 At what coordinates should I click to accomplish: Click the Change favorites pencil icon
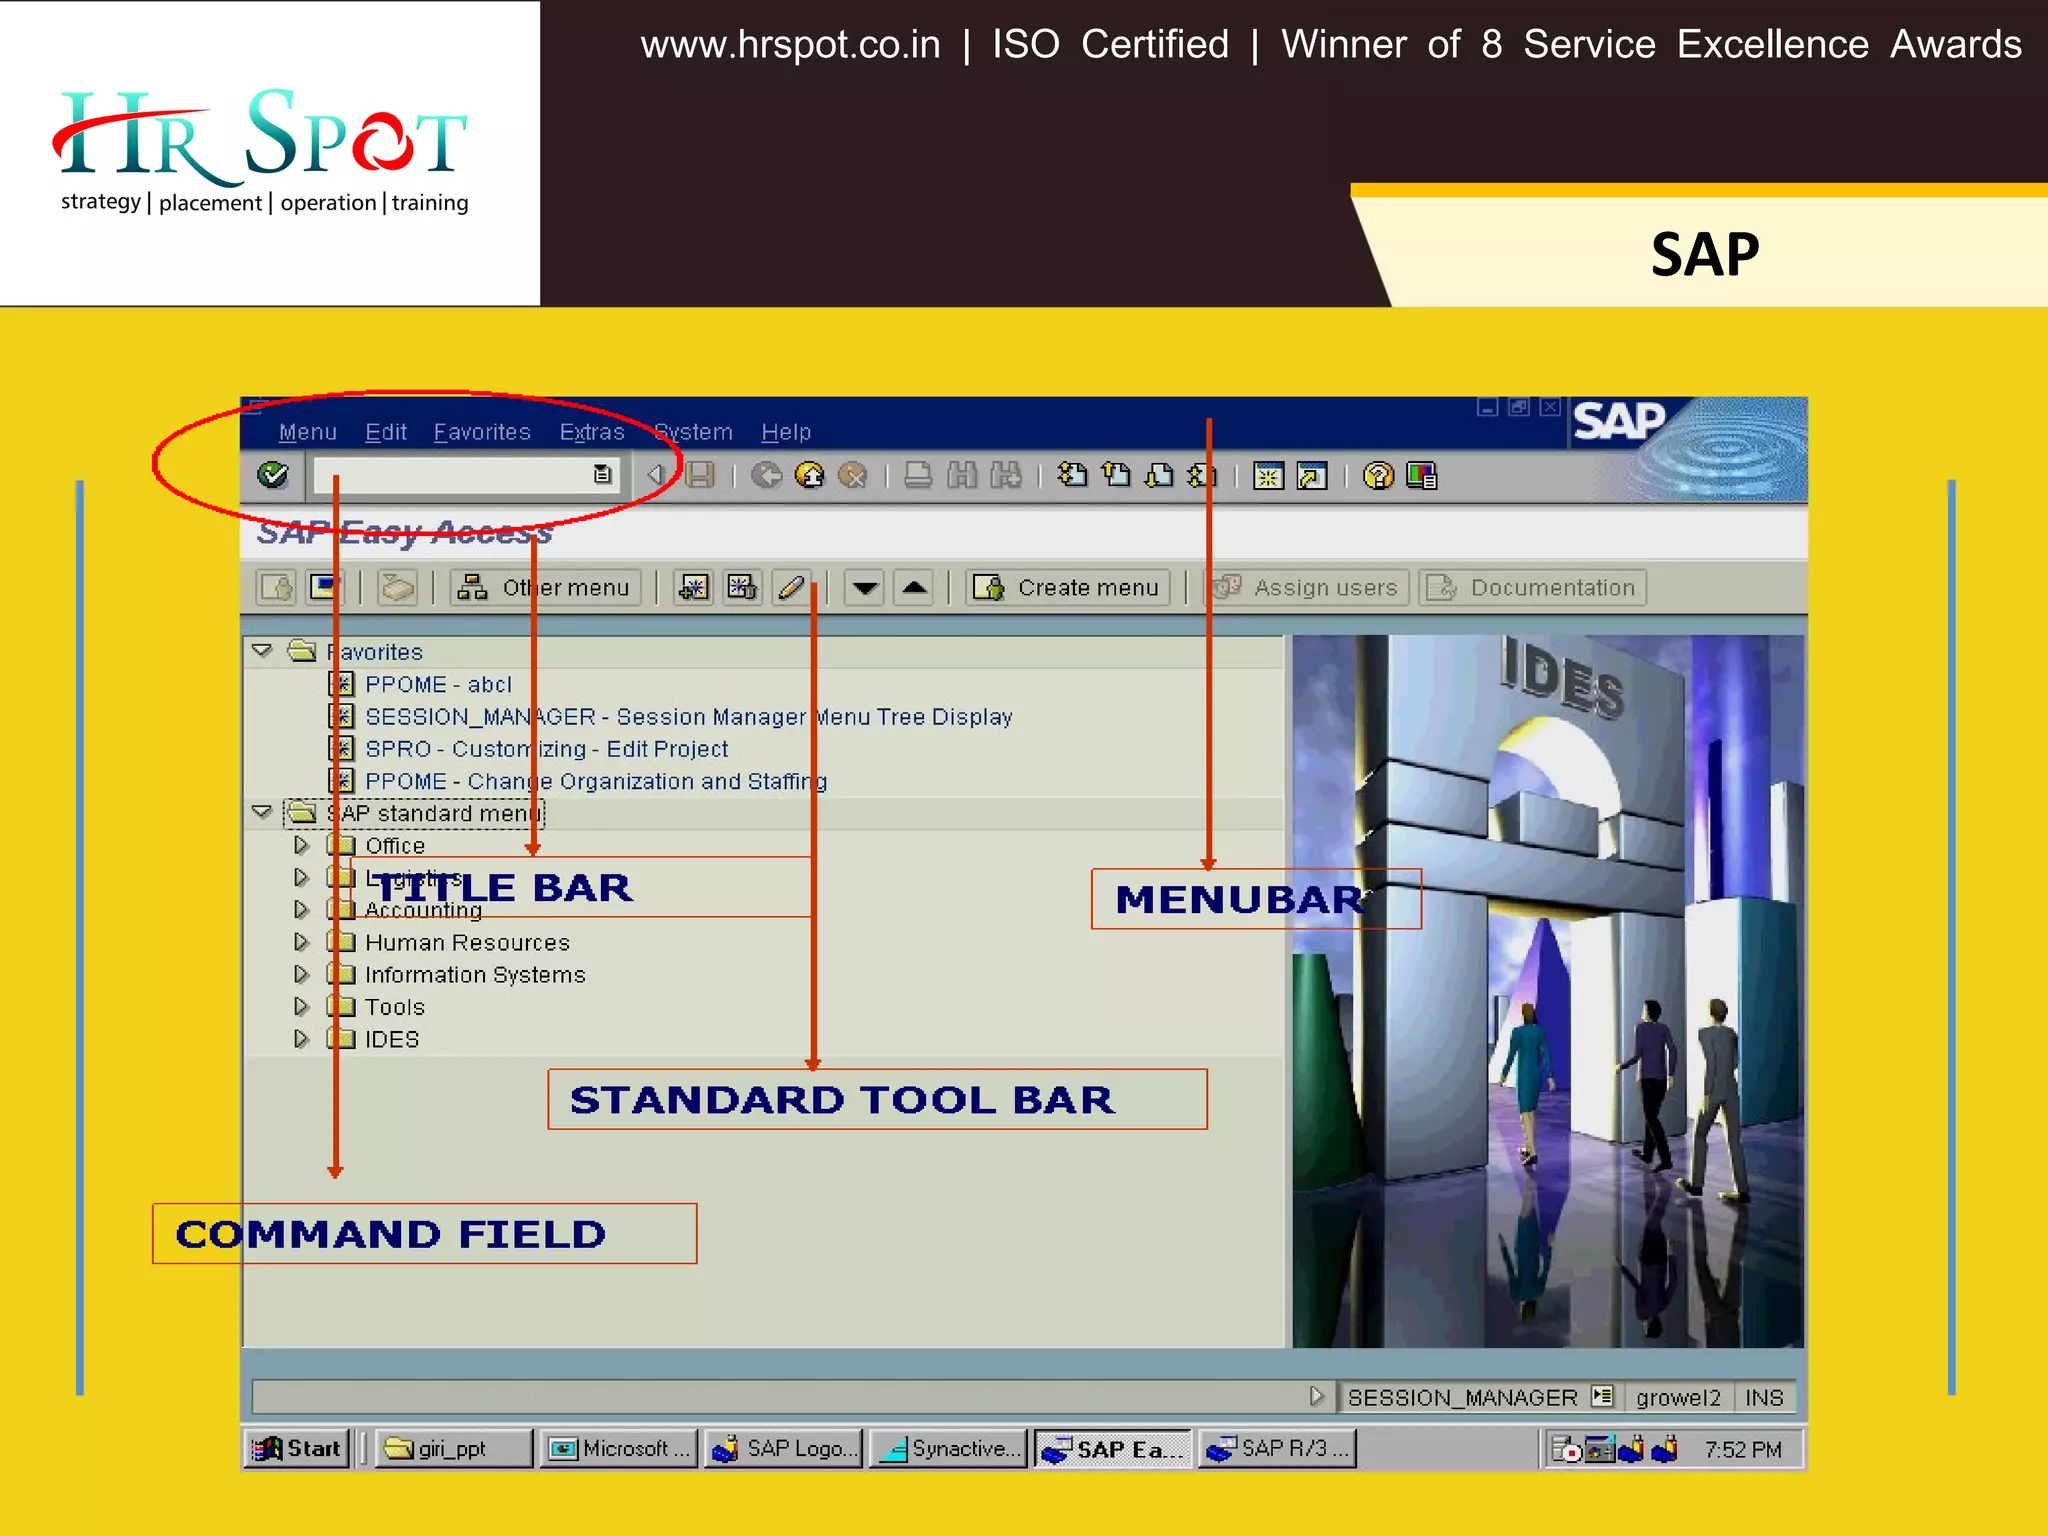pos(791,587)
